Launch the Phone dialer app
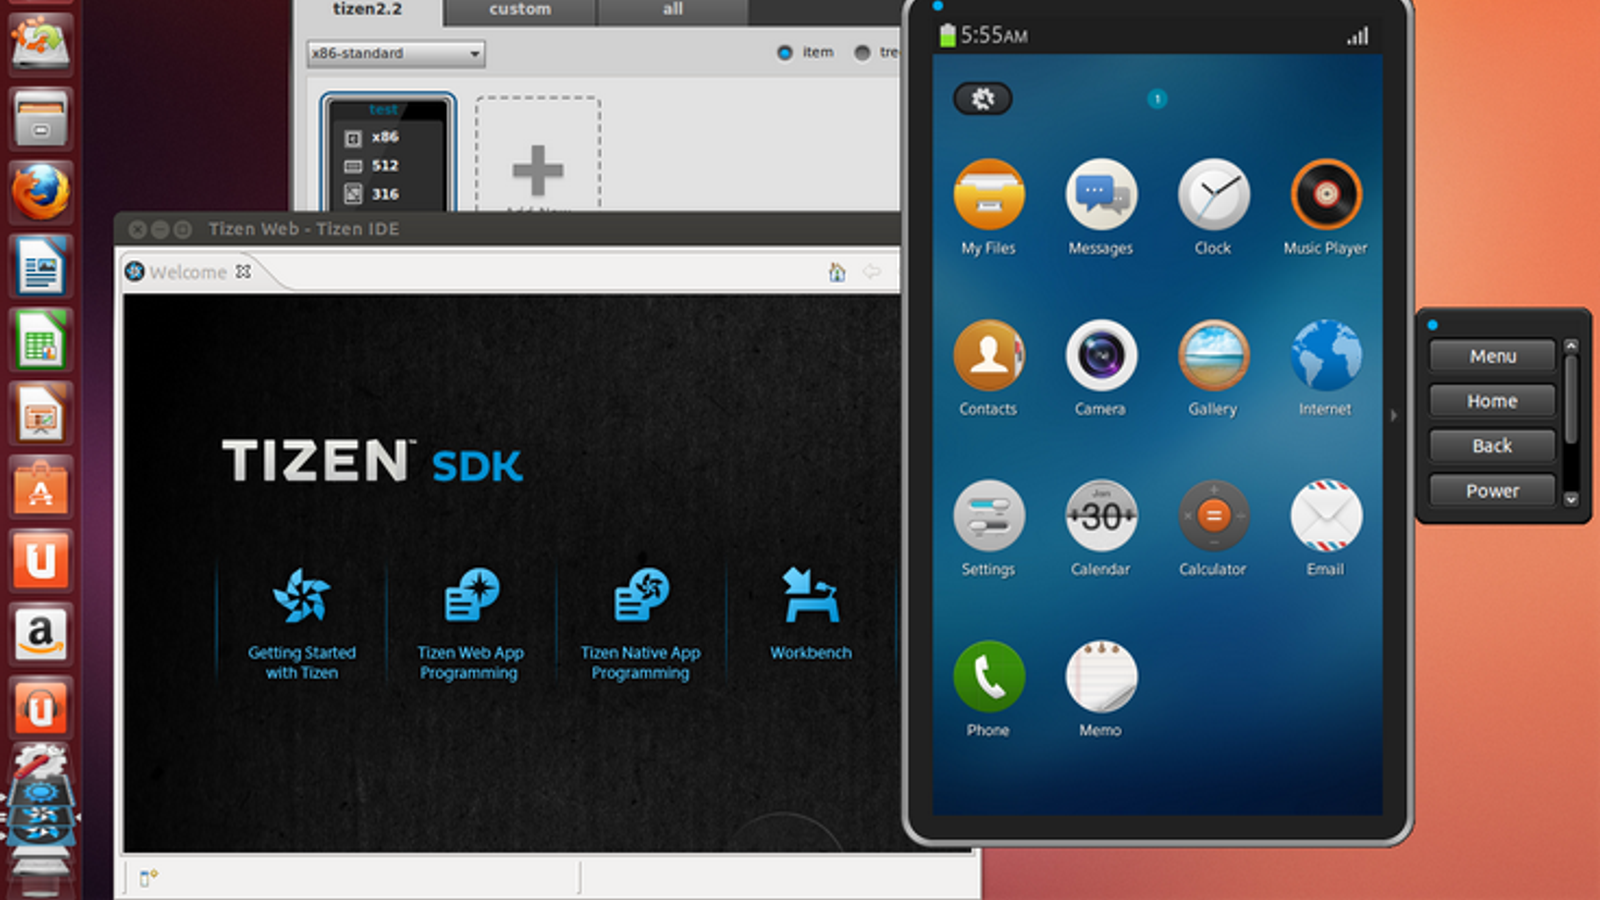 click(x=989, y=677)
